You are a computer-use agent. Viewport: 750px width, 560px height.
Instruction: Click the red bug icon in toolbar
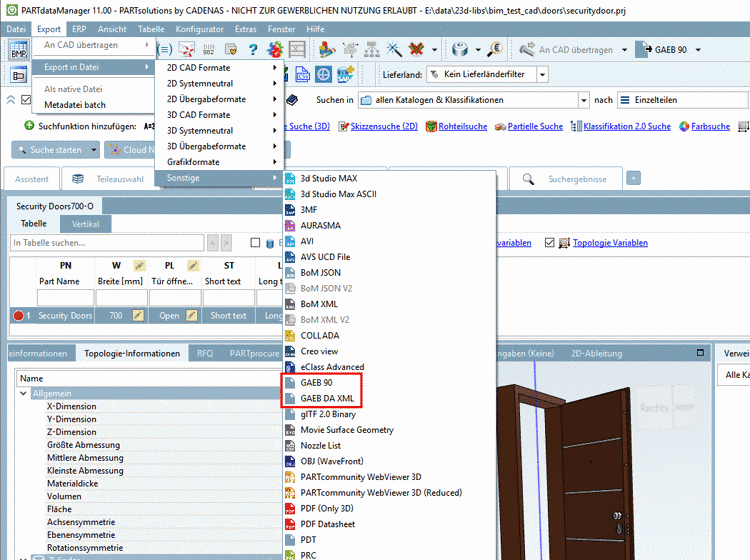[x=275, y=49]
